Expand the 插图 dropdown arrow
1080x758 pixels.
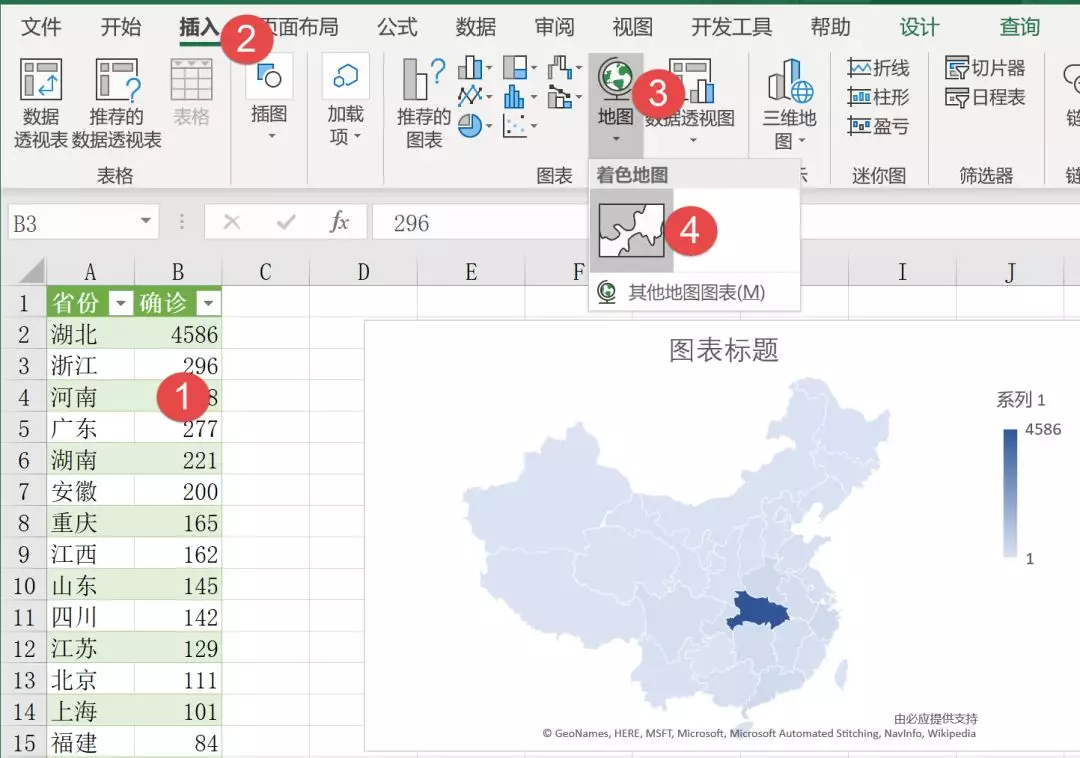[271, 136]
